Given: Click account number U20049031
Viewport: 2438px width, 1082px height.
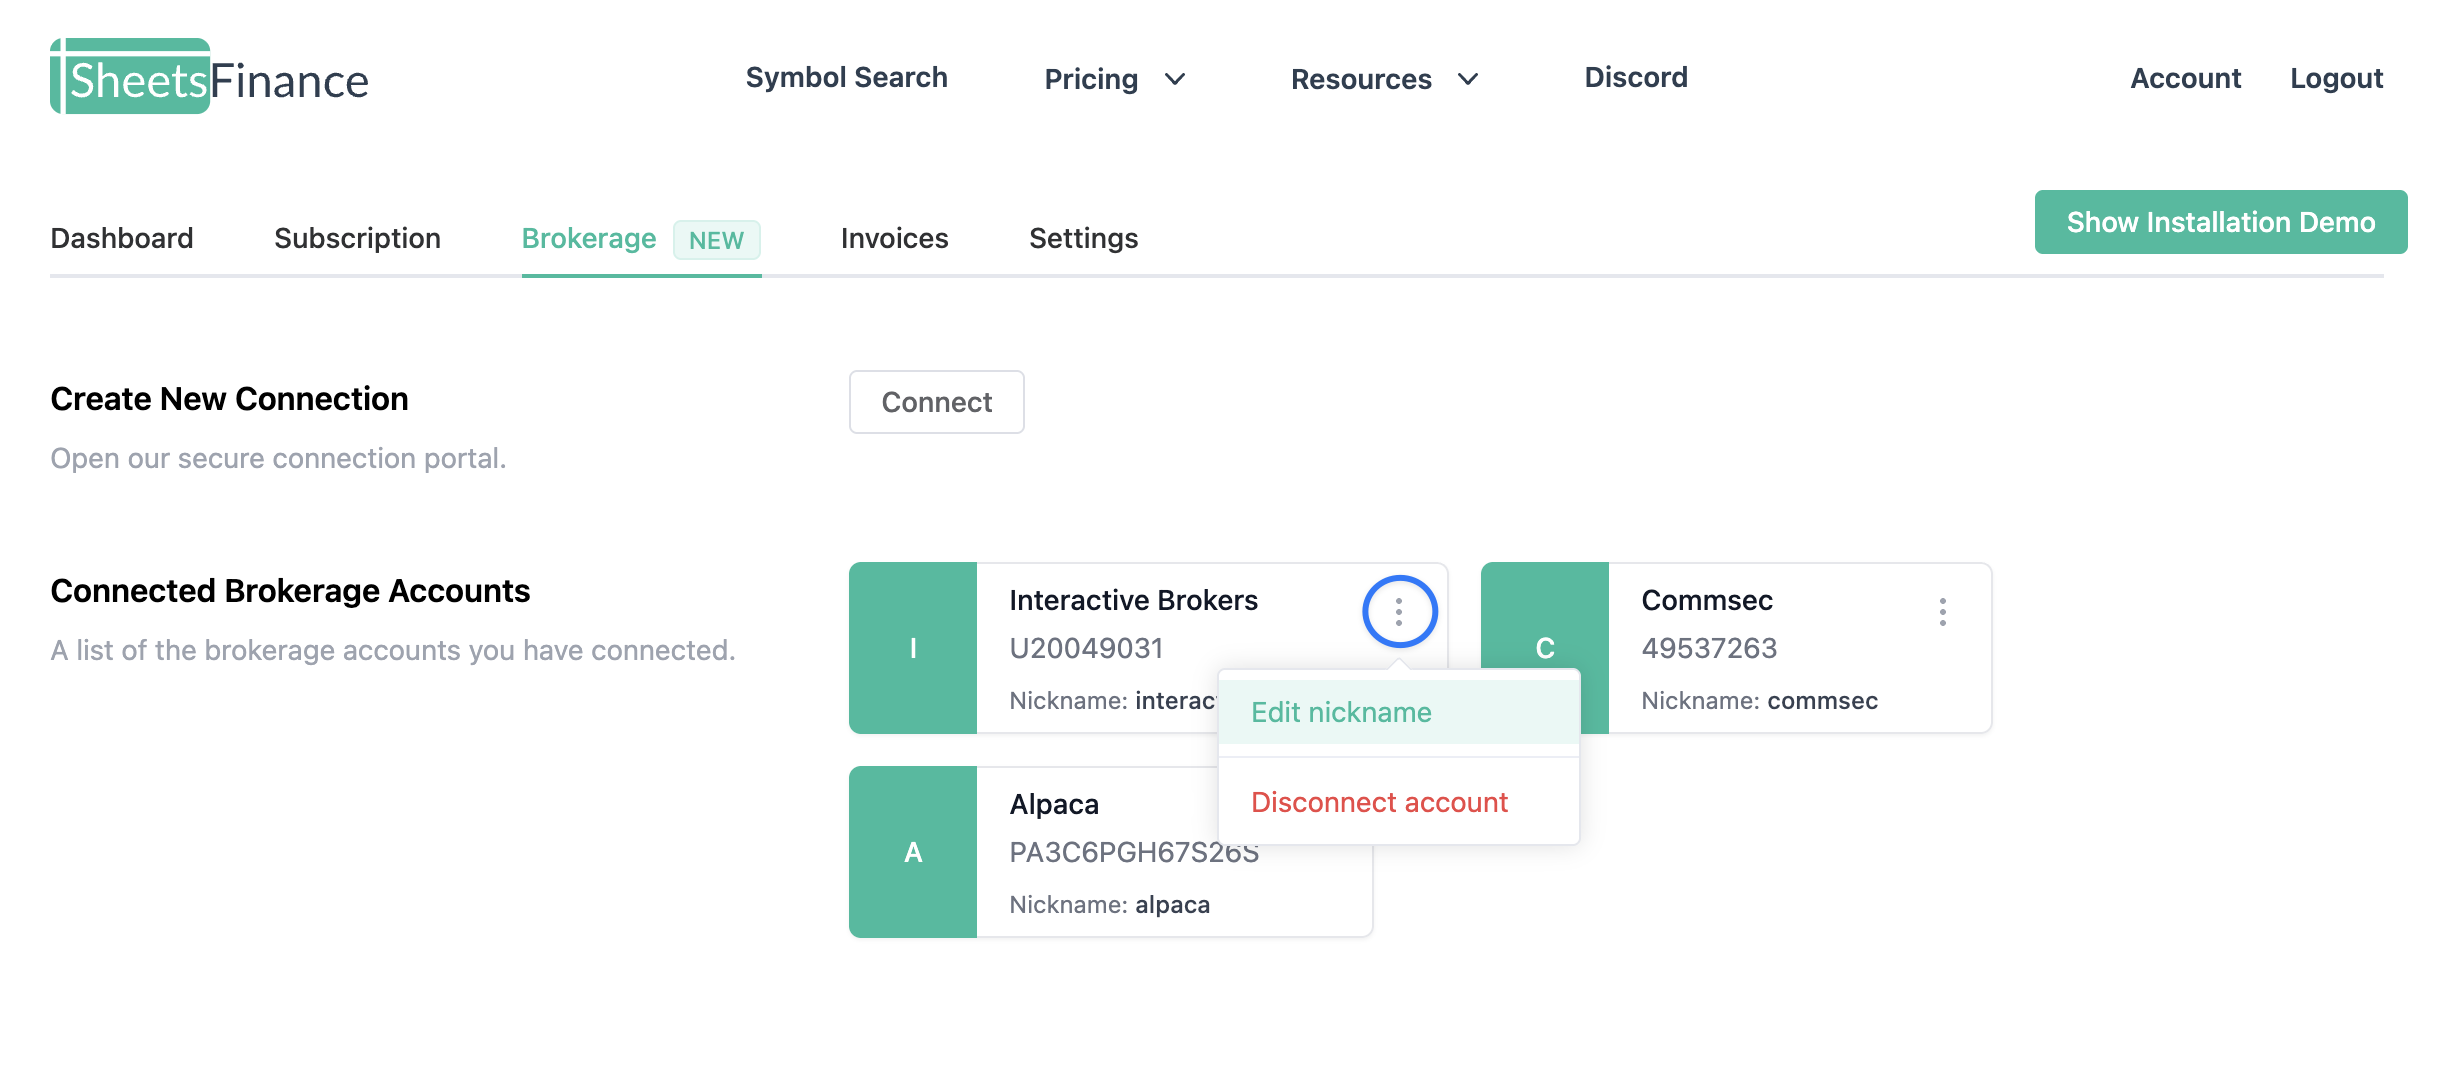Looking at the screenshot, I should pos(1086,648).
